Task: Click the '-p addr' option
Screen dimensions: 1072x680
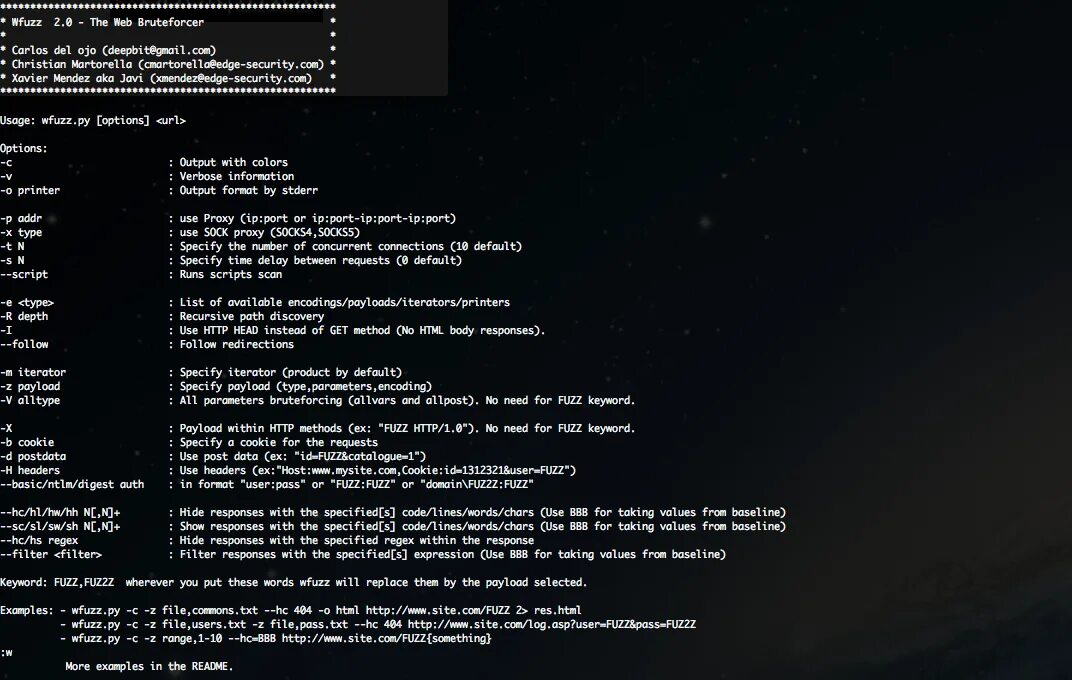Action: point(21,218)
